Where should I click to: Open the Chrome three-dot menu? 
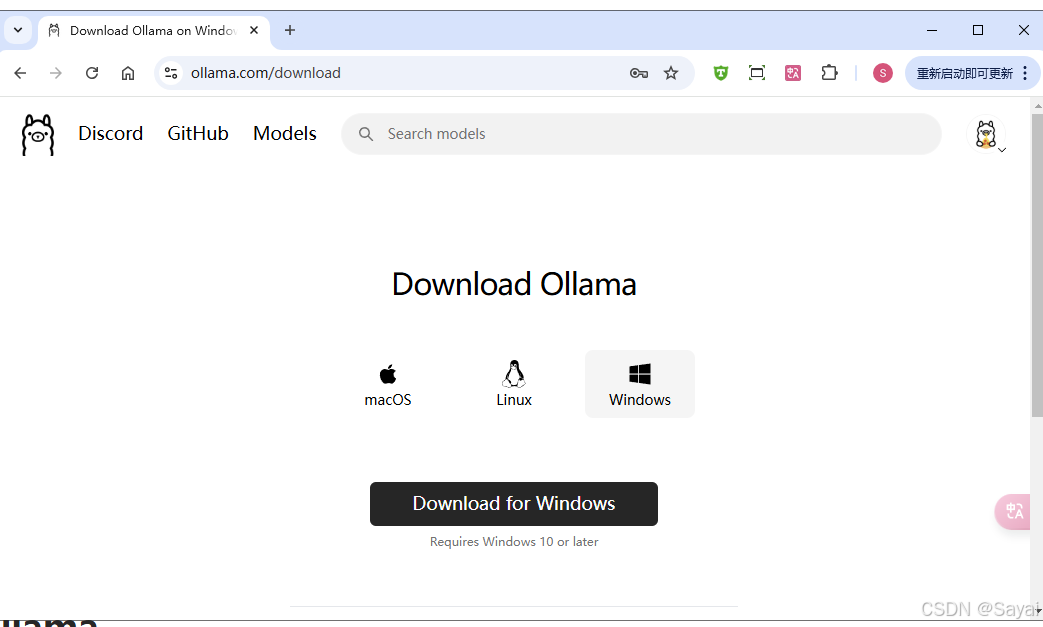click(x=1025, y=73)
